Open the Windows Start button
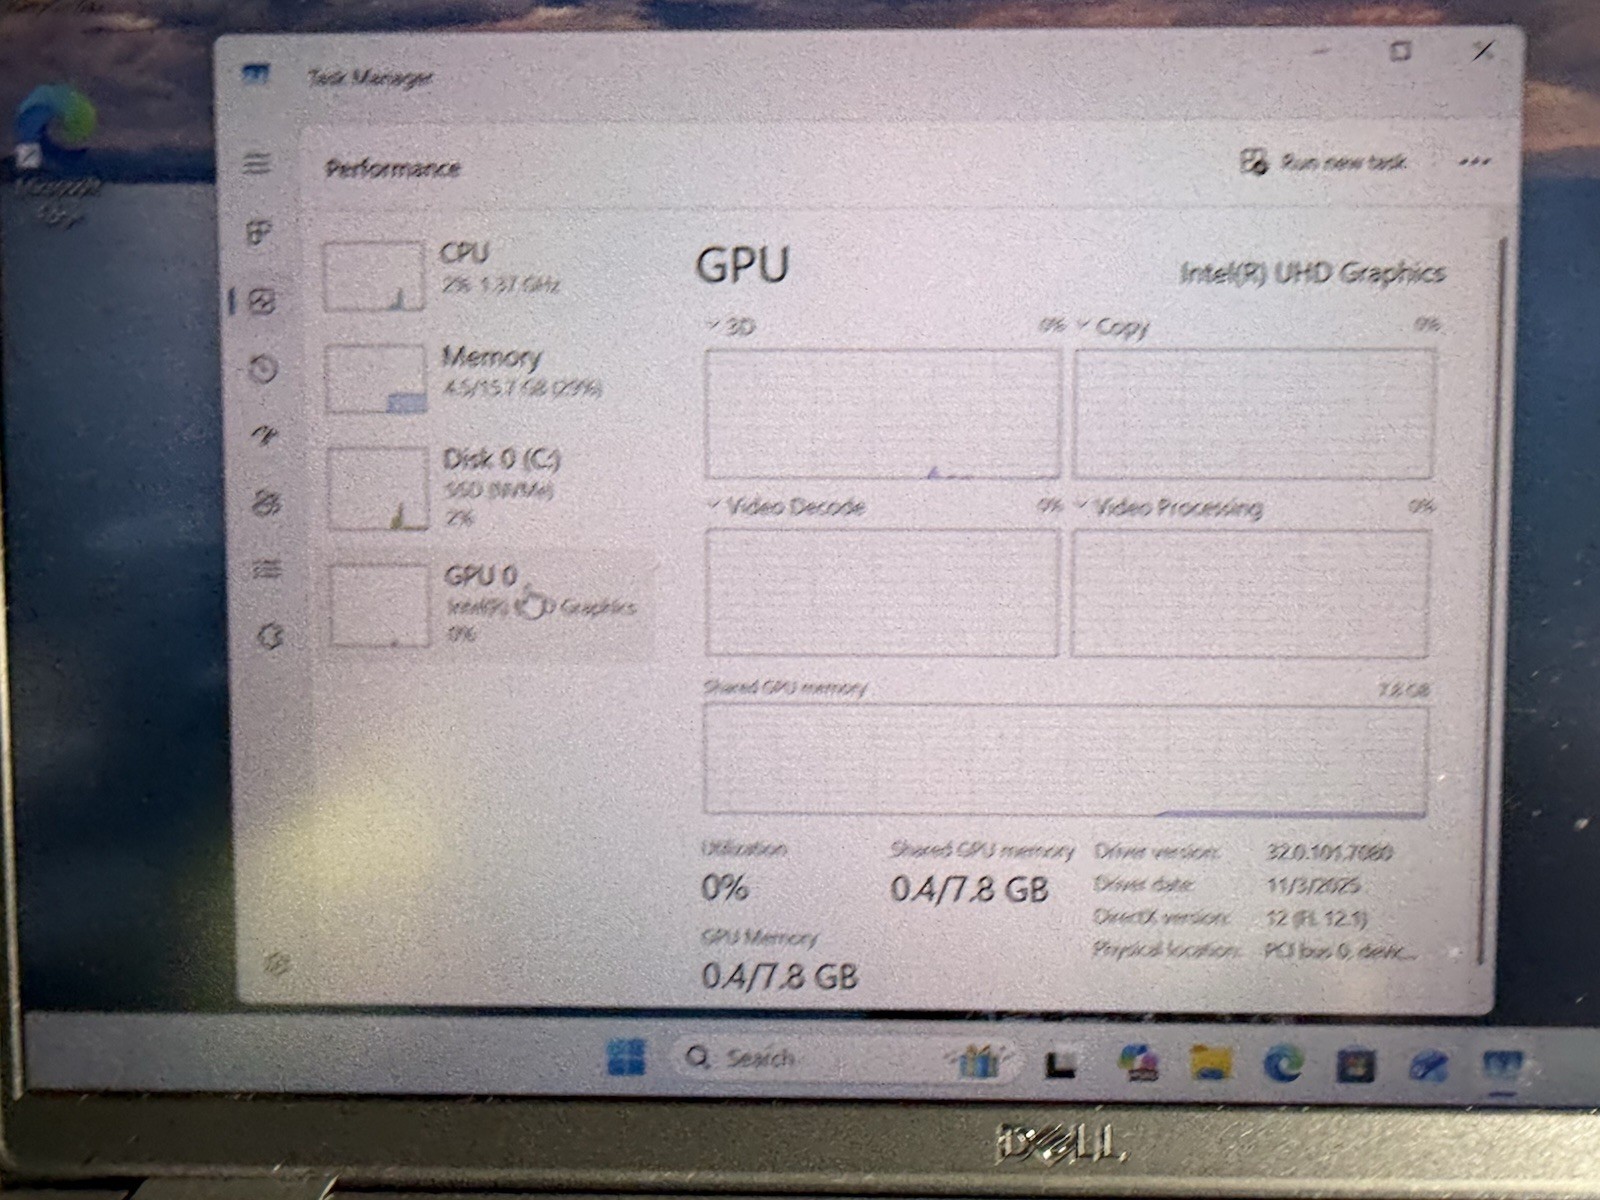The image size is (1600, 1200). (626, 1058)
